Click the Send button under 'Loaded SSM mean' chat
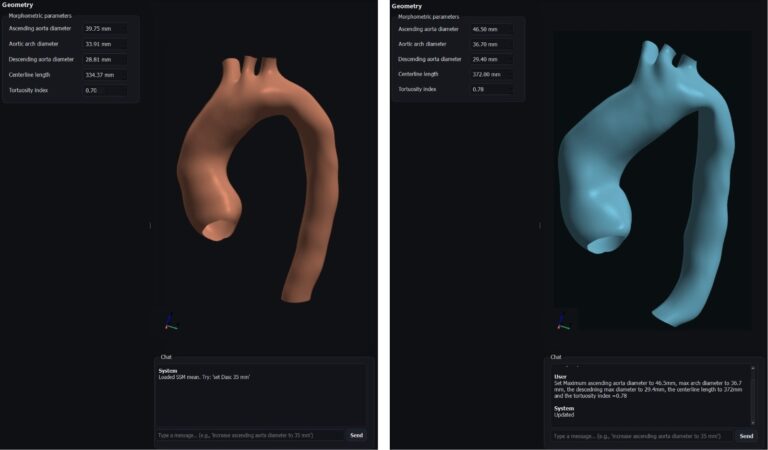Viewport: 768px width, 450px height. click(357, 435)
